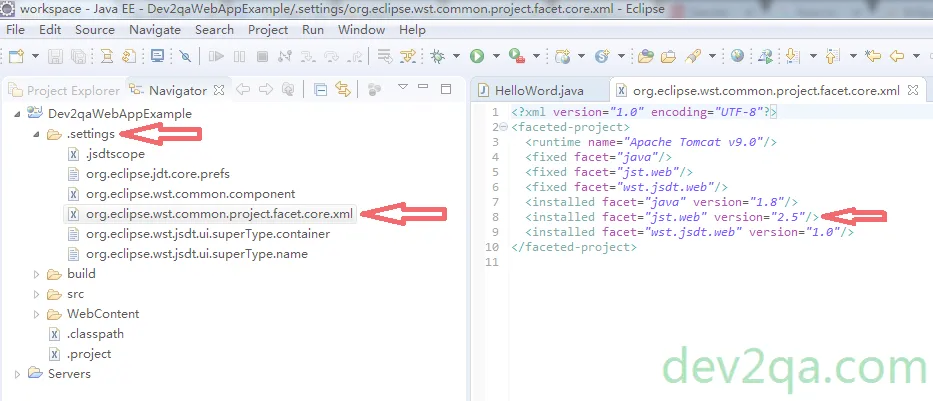This screenshot has width=933, height=401.
Task: Open the Run dropdown arrow
Action: tap(496, 57)
